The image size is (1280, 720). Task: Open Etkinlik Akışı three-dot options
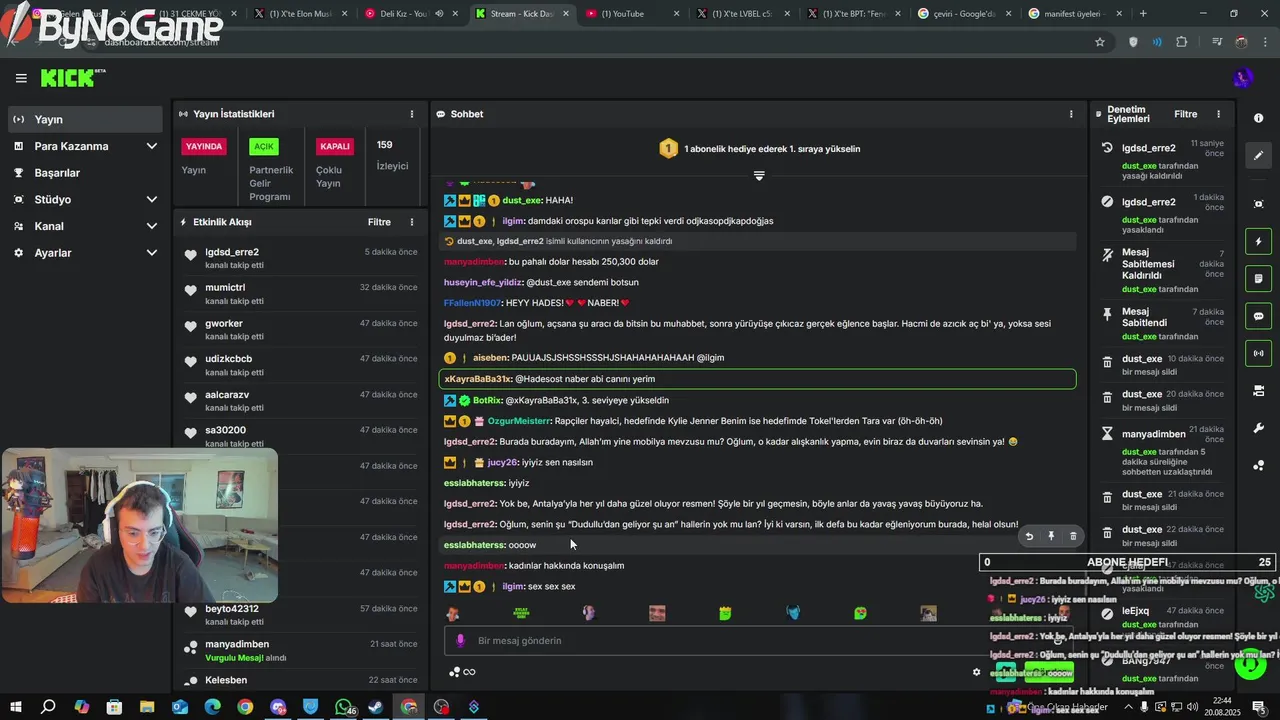[411, 222]
